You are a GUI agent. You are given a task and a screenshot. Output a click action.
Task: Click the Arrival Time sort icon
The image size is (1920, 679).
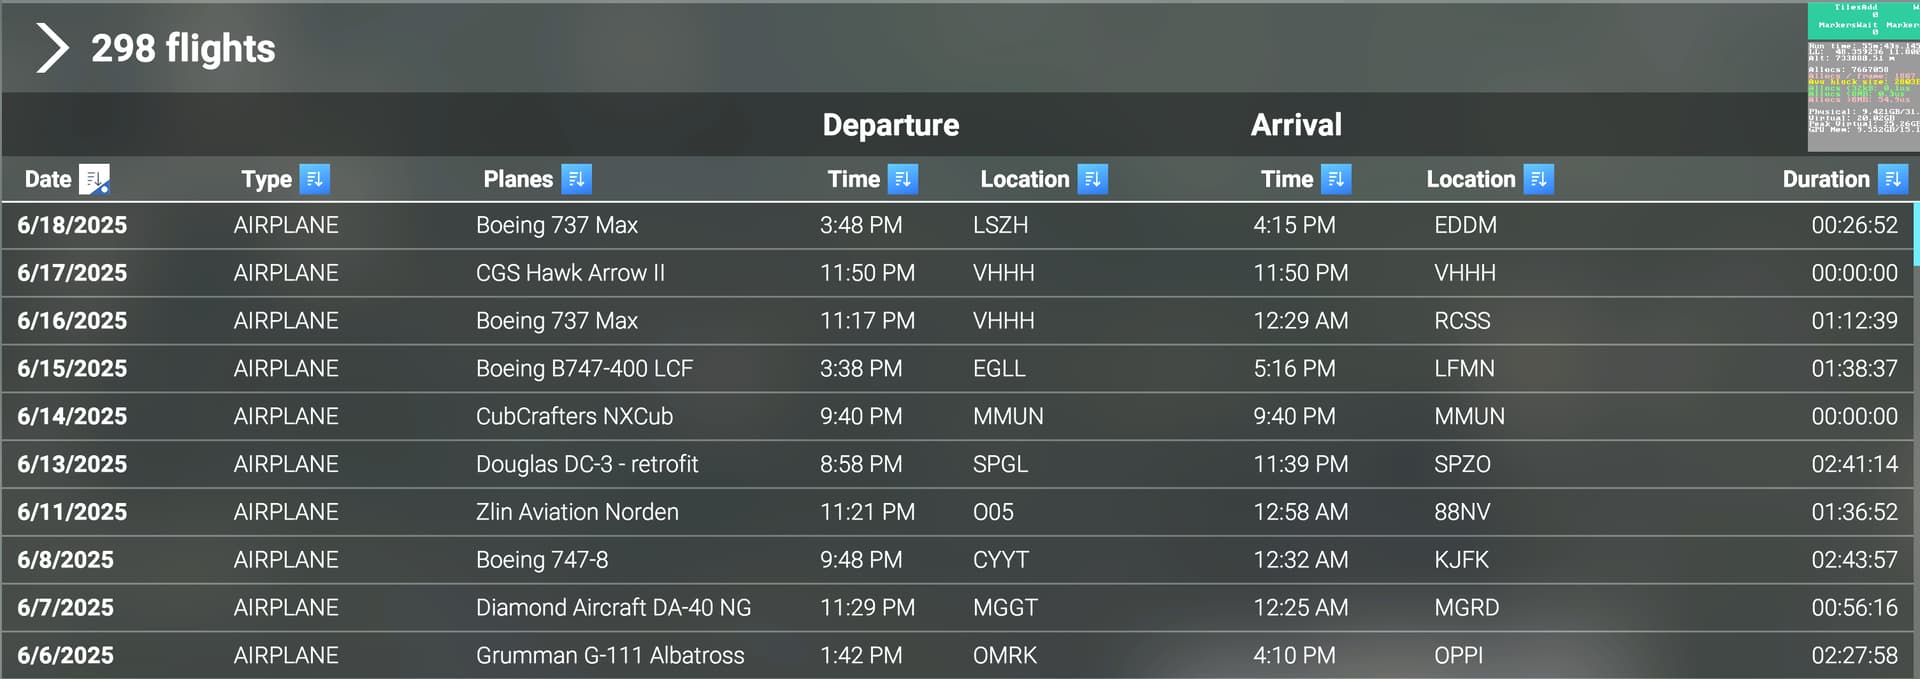pos(1336,179)
